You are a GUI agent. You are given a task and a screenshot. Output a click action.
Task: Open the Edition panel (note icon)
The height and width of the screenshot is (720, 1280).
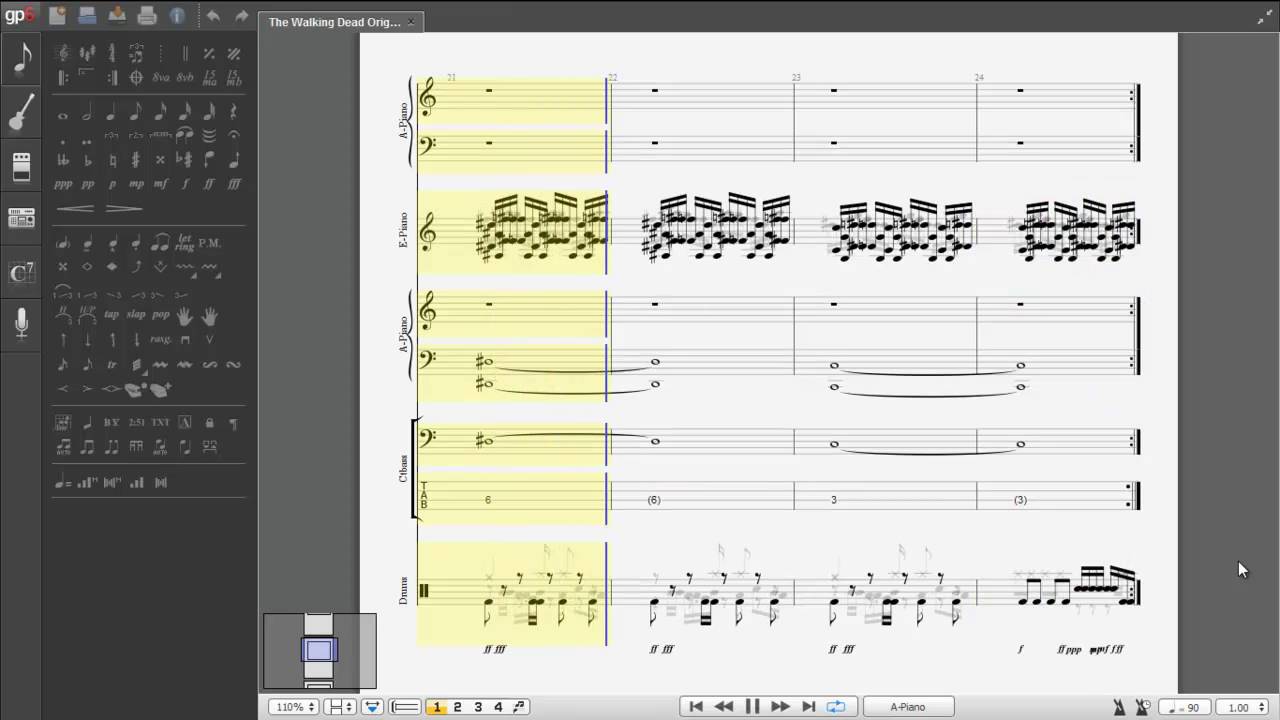pos(21,58)
